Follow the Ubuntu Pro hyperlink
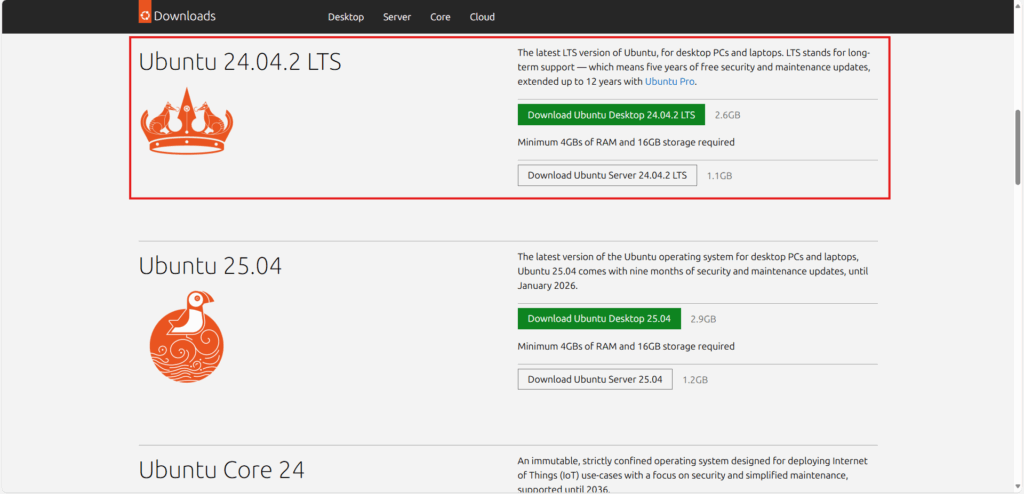 pos(670,81)
